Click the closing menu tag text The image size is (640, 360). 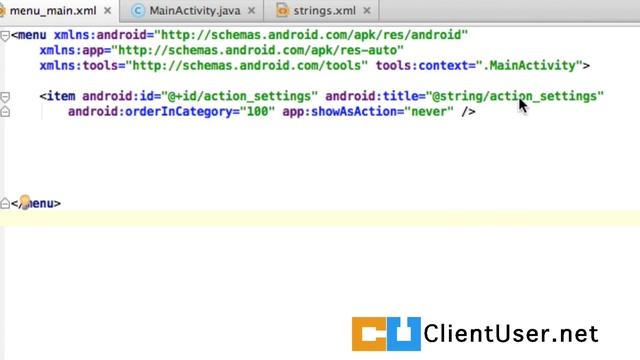point(36,203)
